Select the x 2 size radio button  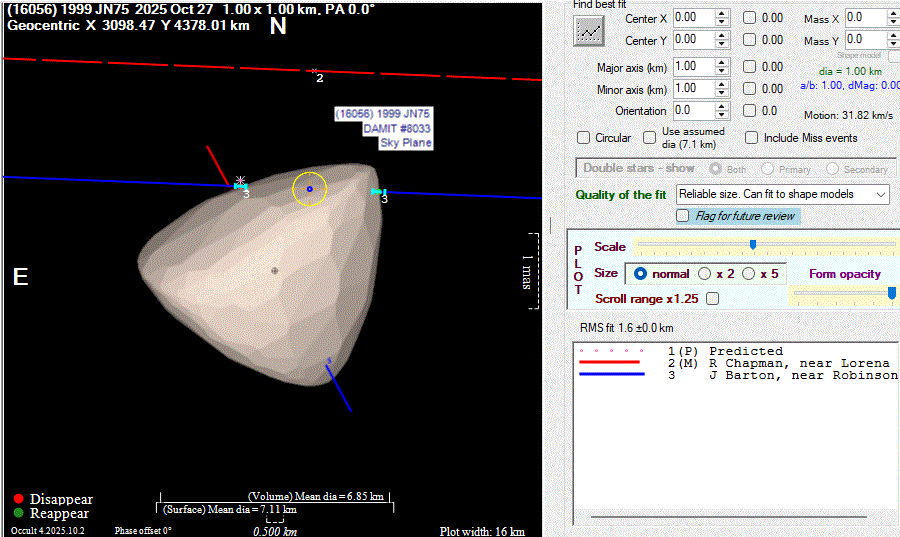tap(705, 273)
